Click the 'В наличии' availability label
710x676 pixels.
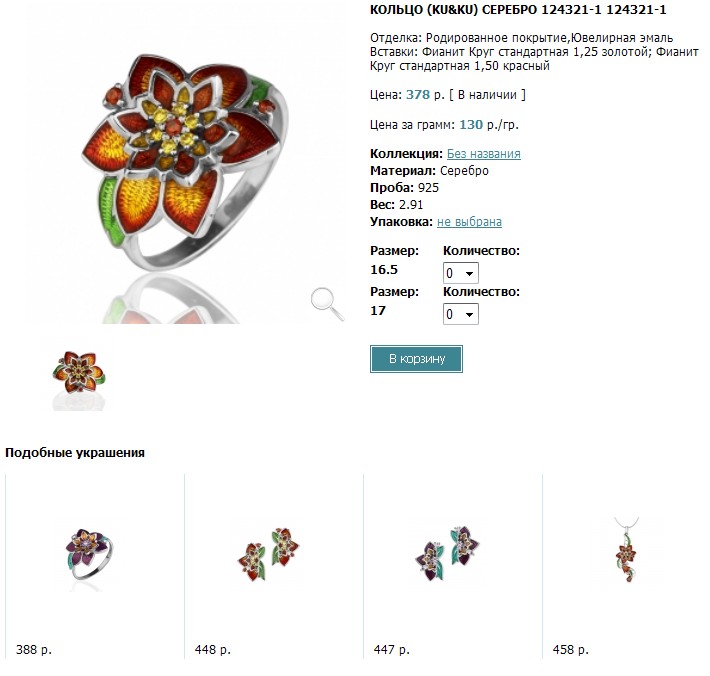488,95
